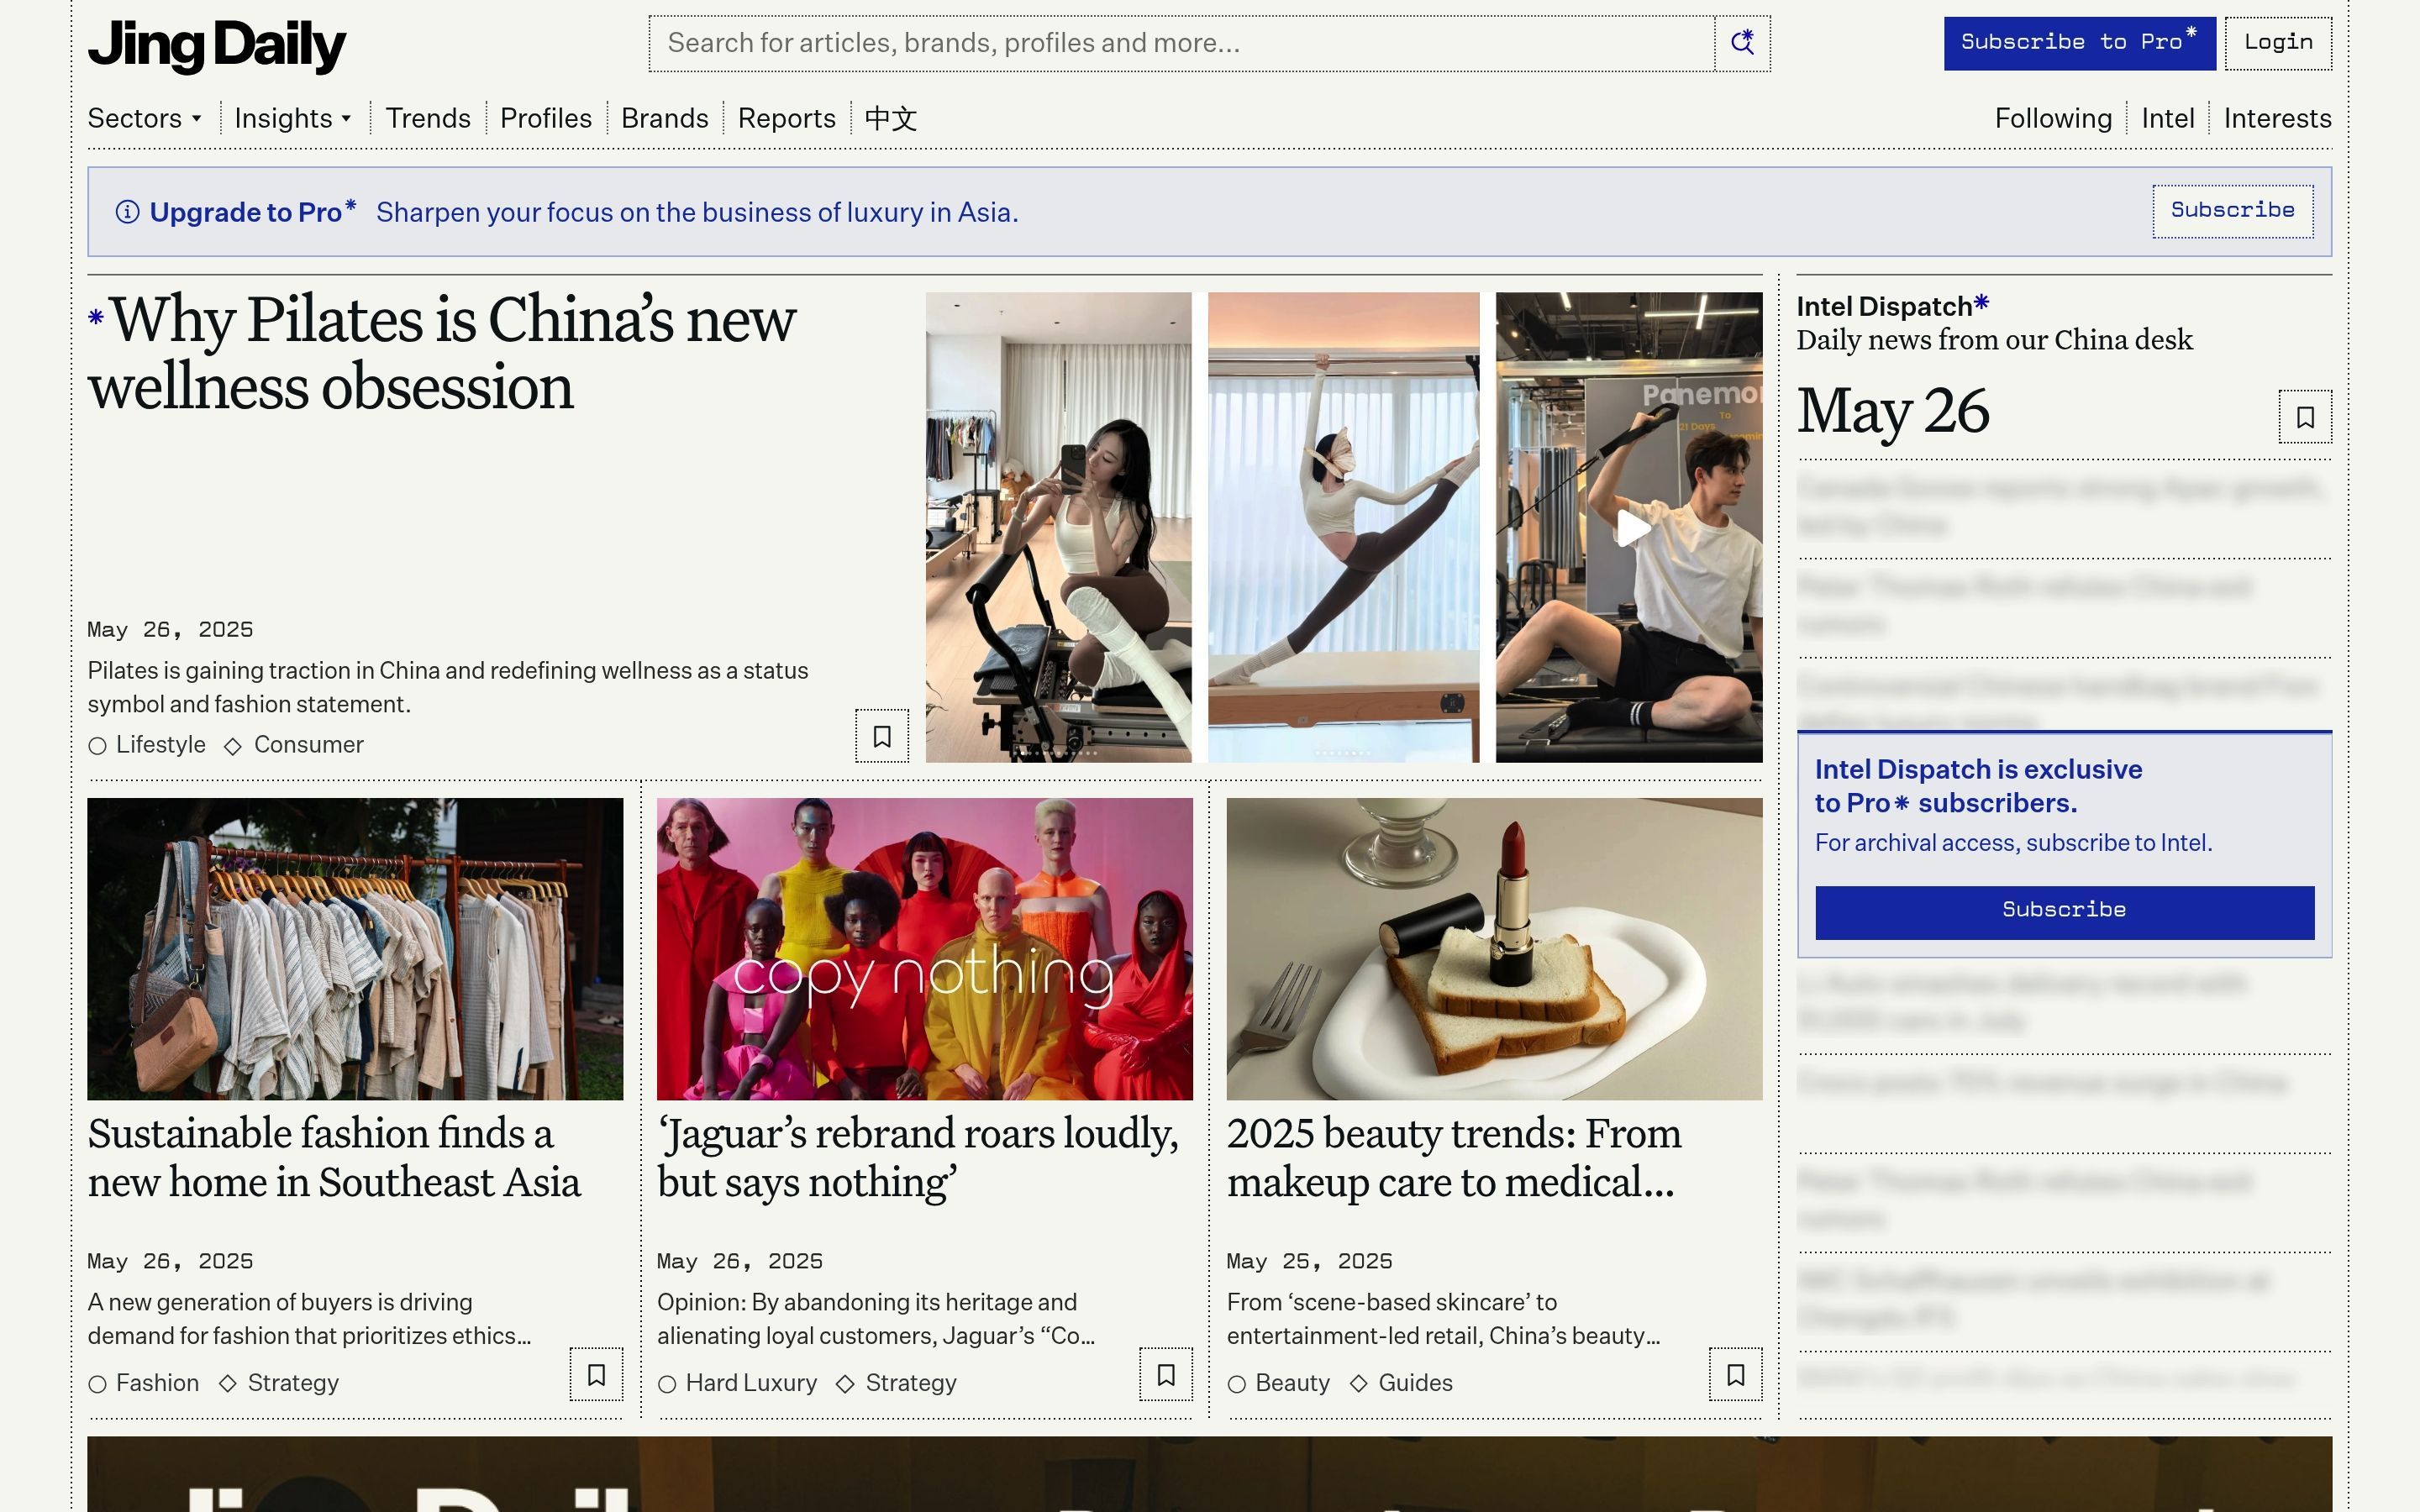Open the Jing Daily logo homepage
Viewport: 2420px width, 1512px height.
tap(216, 45)
